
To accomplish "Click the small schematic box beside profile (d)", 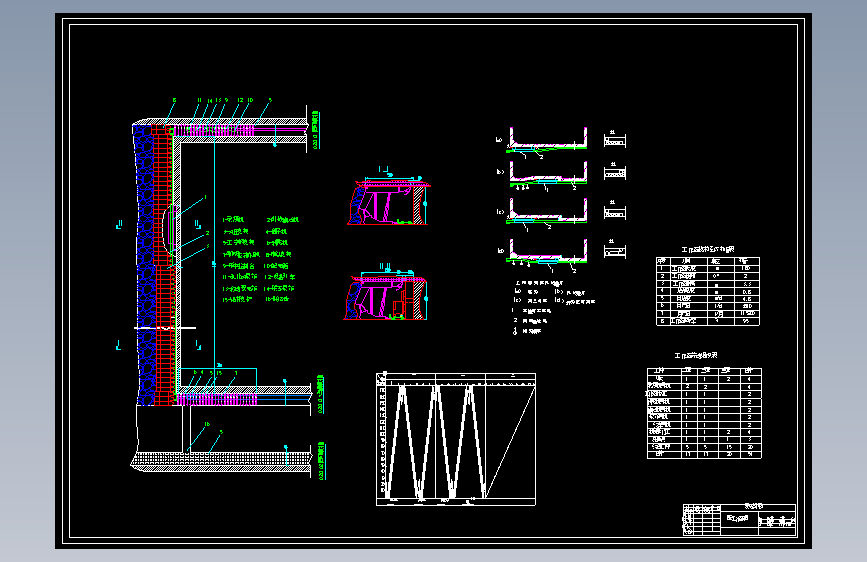I will 614,250.
